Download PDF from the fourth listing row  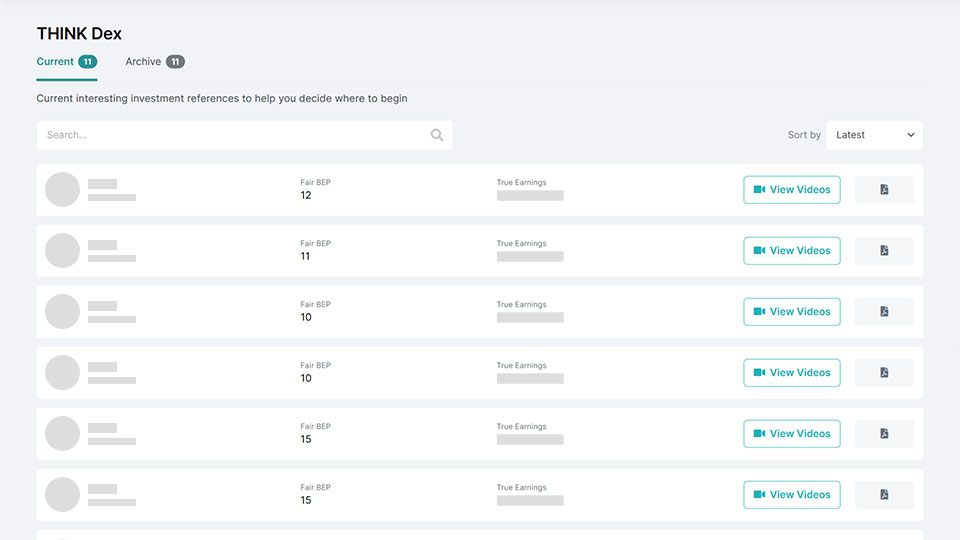coord(884,373)
